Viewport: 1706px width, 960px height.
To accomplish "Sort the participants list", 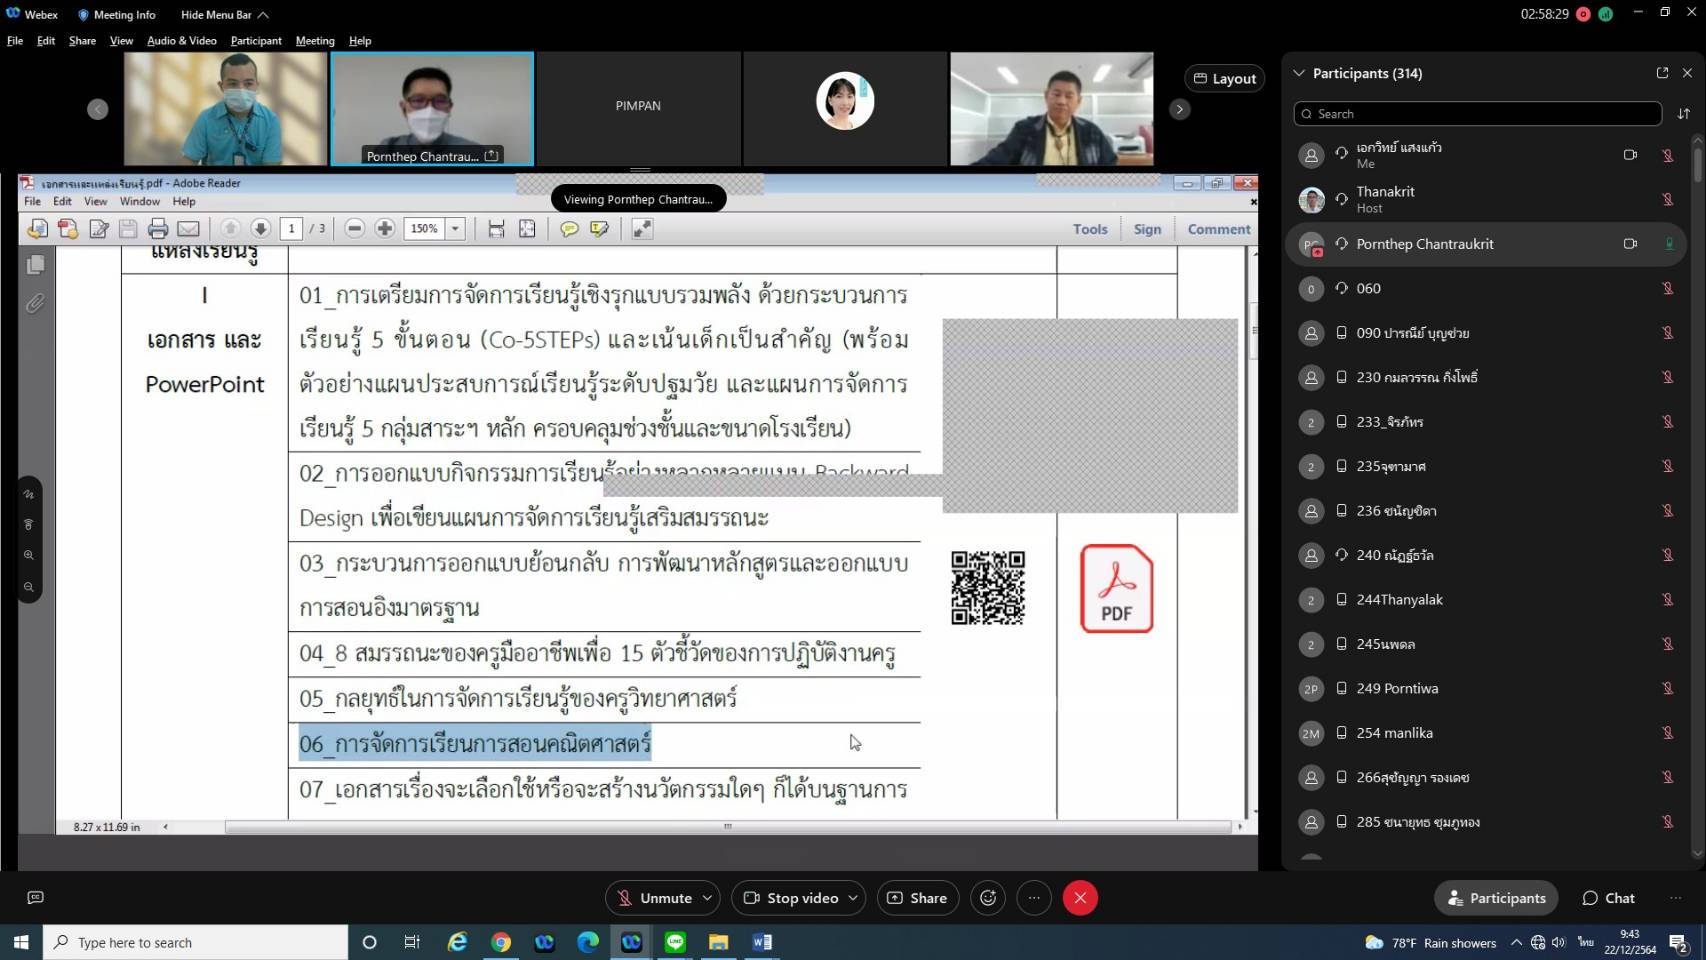I will pyautogui.click(x=1684, y=114).
